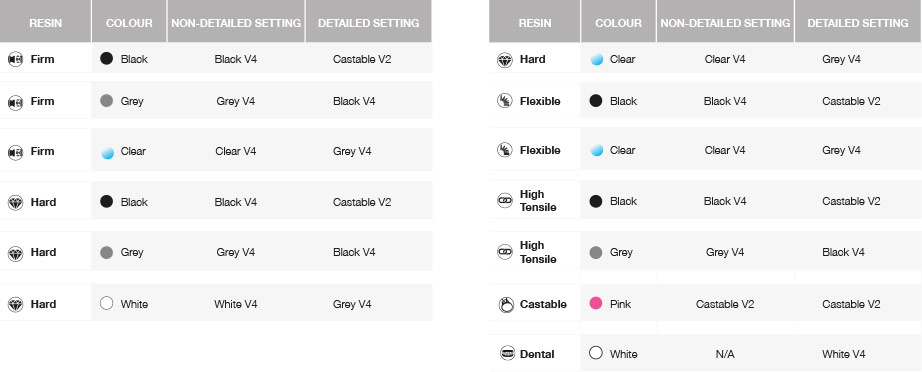Click the White V4 detailed setting for Dental
This screenshot has height=372, width=922.
844,354
